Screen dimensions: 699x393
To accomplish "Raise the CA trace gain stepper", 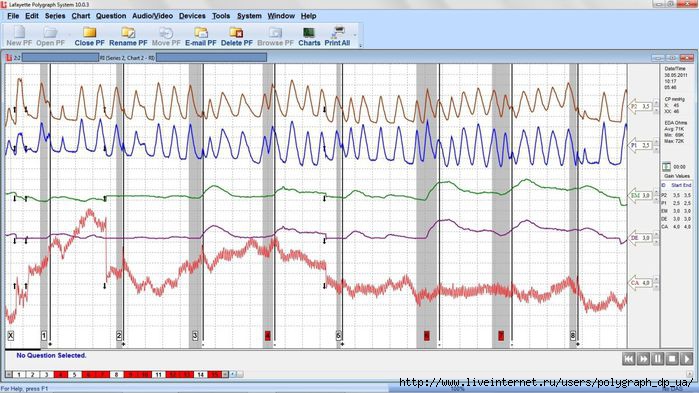I will pos(656,280).
